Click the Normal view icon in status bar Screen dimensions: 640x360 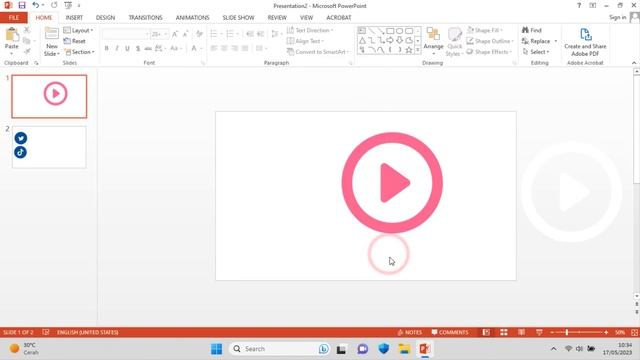tap(486, 332)
